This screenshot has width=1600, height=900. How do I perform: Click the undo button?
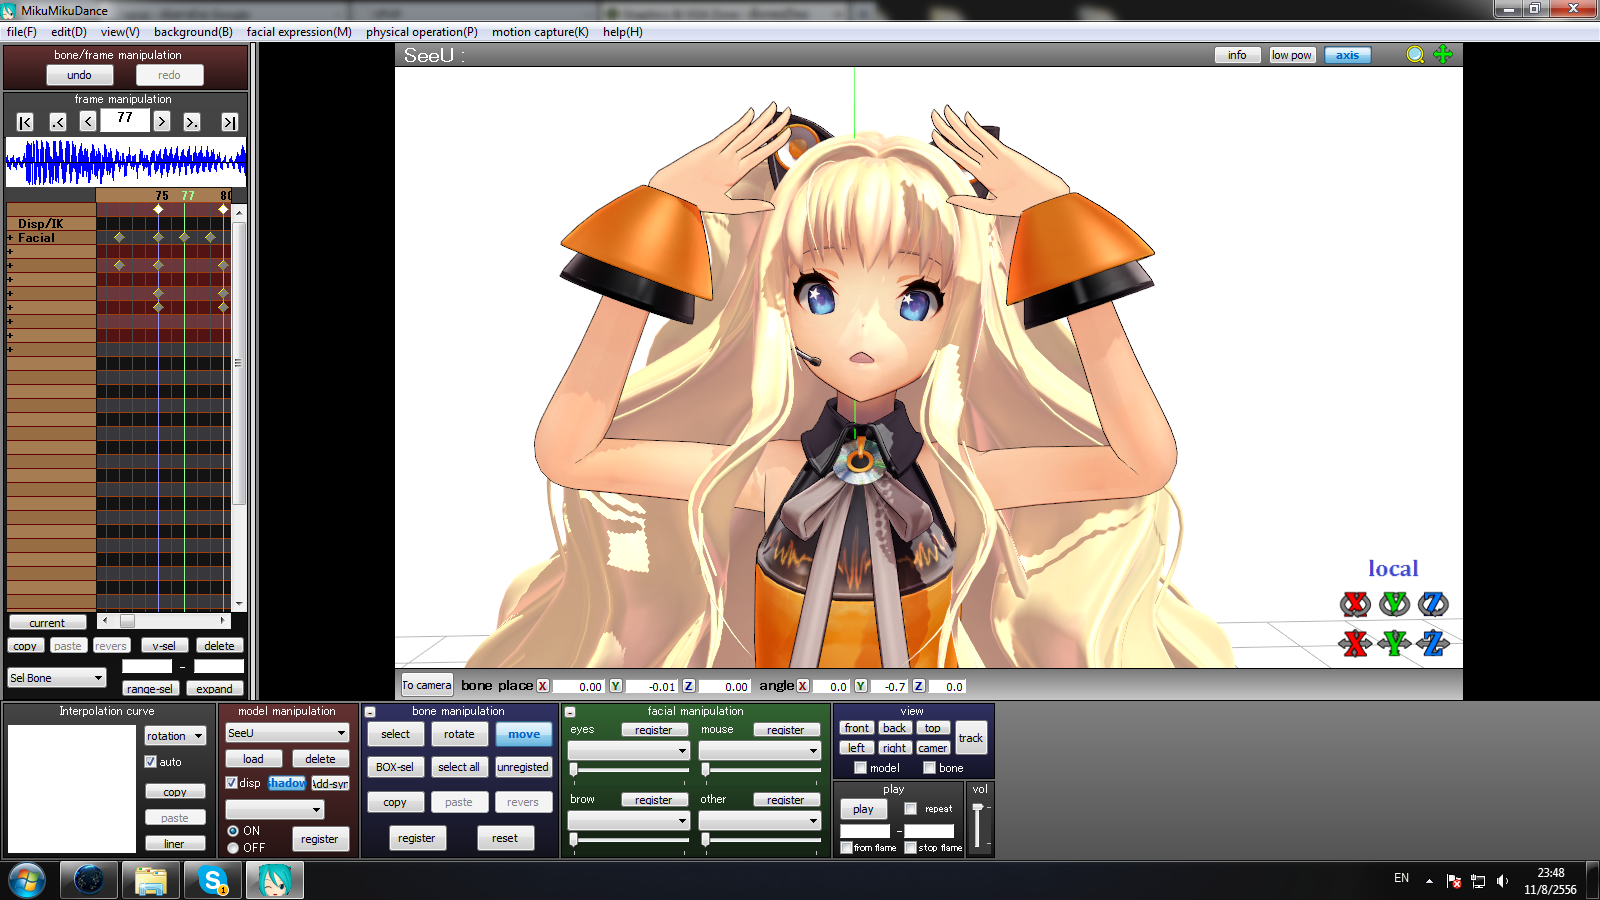[79, 75]
